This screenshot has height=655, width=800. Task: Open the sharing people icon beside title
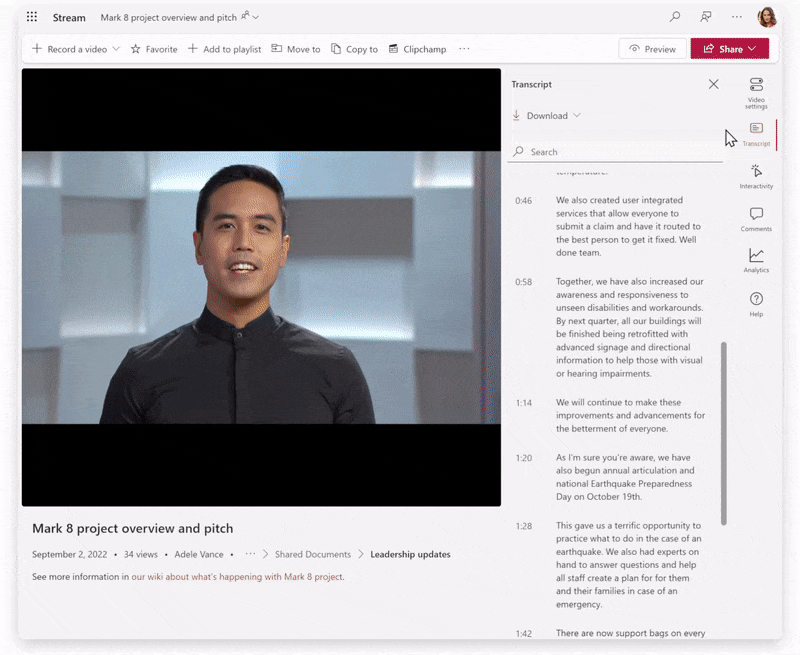(x=245, y=16)
